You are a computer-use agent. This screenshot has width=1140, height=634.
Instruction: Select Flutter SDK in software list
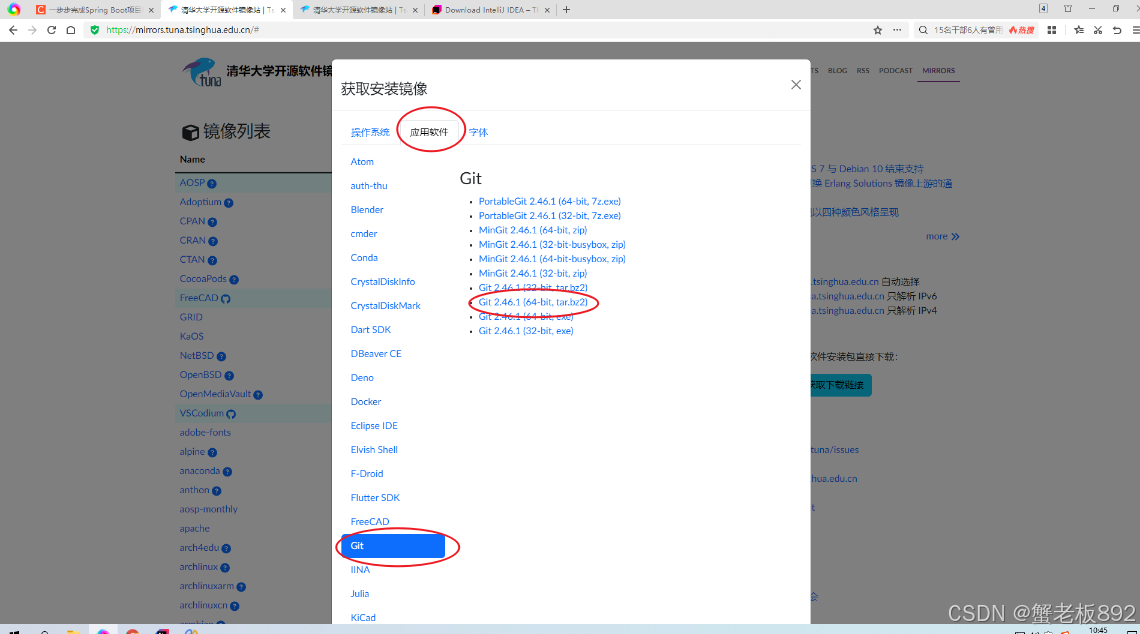point(375,497)
